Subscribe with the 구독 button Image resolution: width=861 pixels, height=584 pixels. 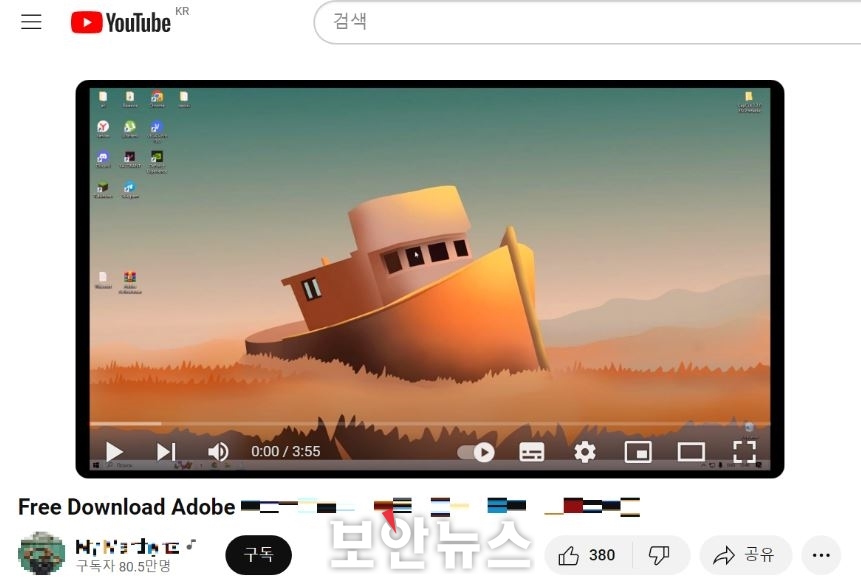pos(259,555)
